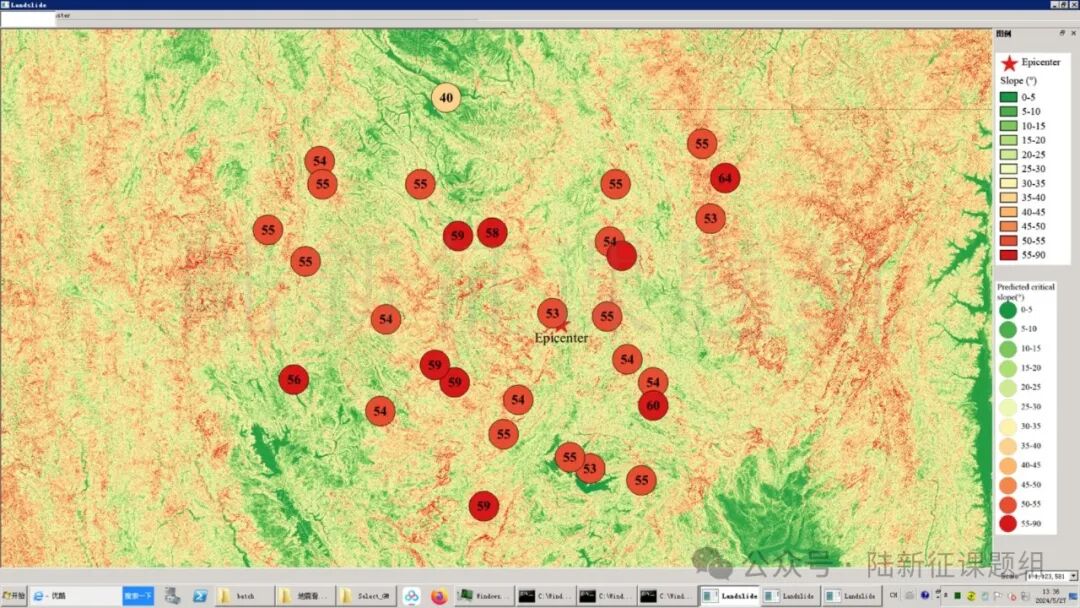Open the Windows Start button
The image size is (1080, 608).
14,596
